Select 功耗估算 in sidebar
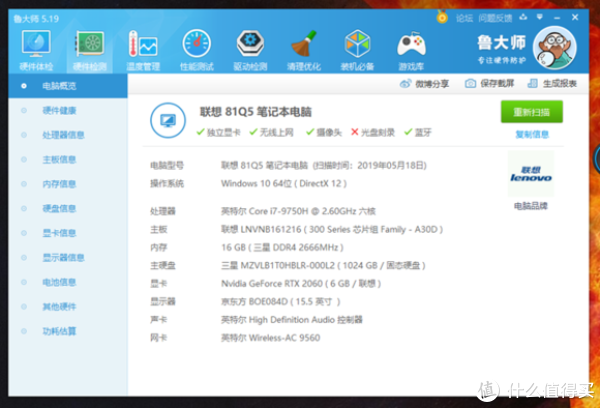Screen dimensions: 600x408 68,331
